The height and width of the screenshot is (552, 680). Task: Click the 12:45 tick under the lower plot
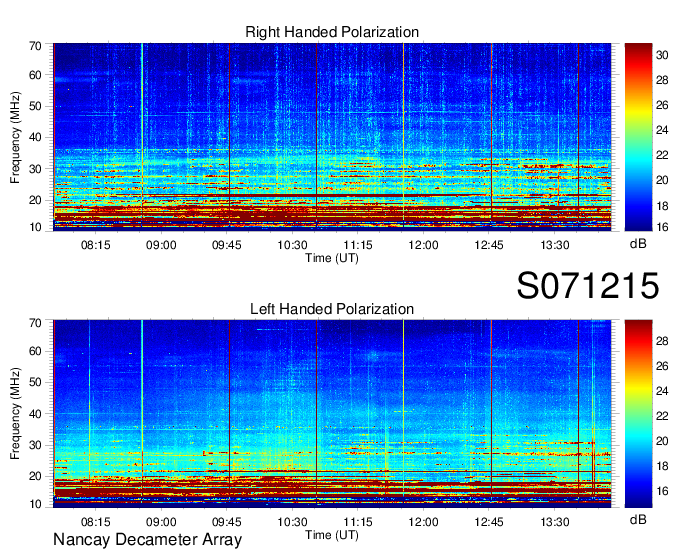(489, 522)
